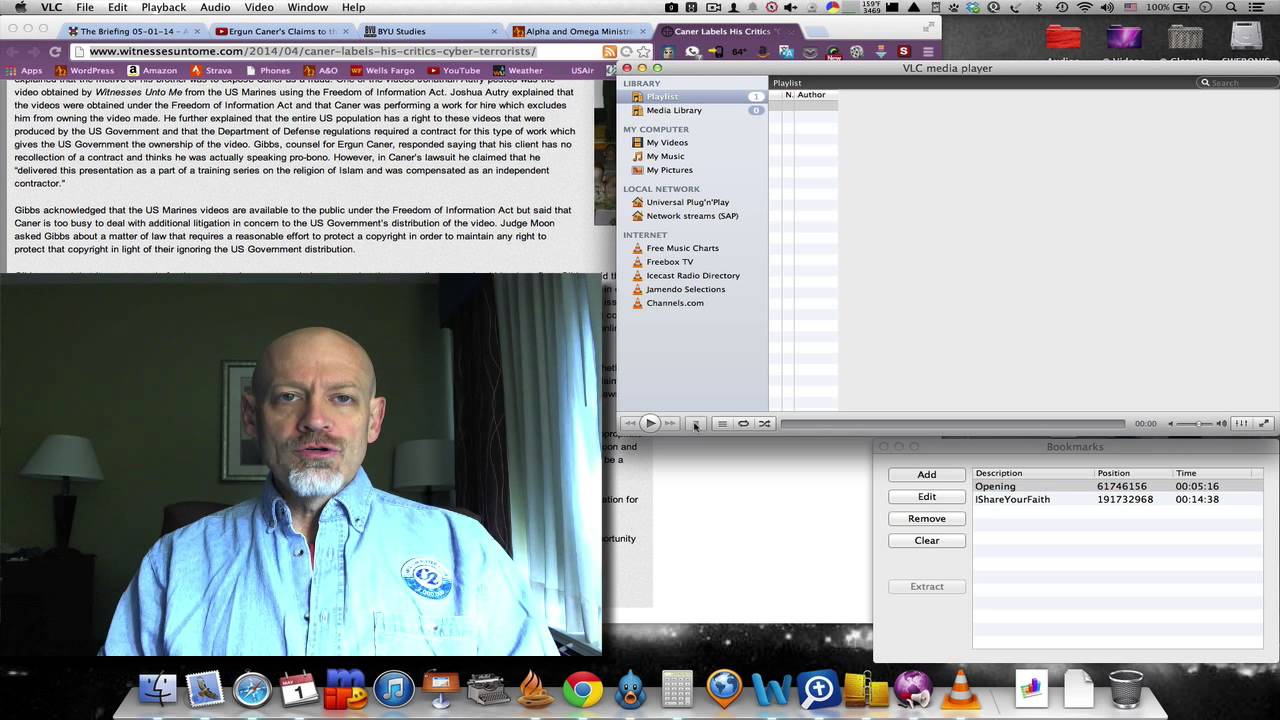Screen dimensions: 1280x720
Task: Open the Audio menu
Action: (215, 8)
